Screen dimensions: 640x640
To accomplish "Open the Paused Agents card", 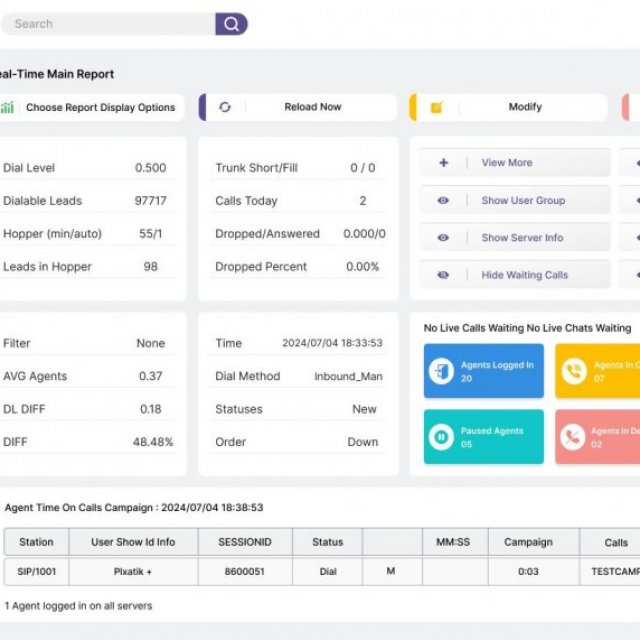I will [484, 437].
